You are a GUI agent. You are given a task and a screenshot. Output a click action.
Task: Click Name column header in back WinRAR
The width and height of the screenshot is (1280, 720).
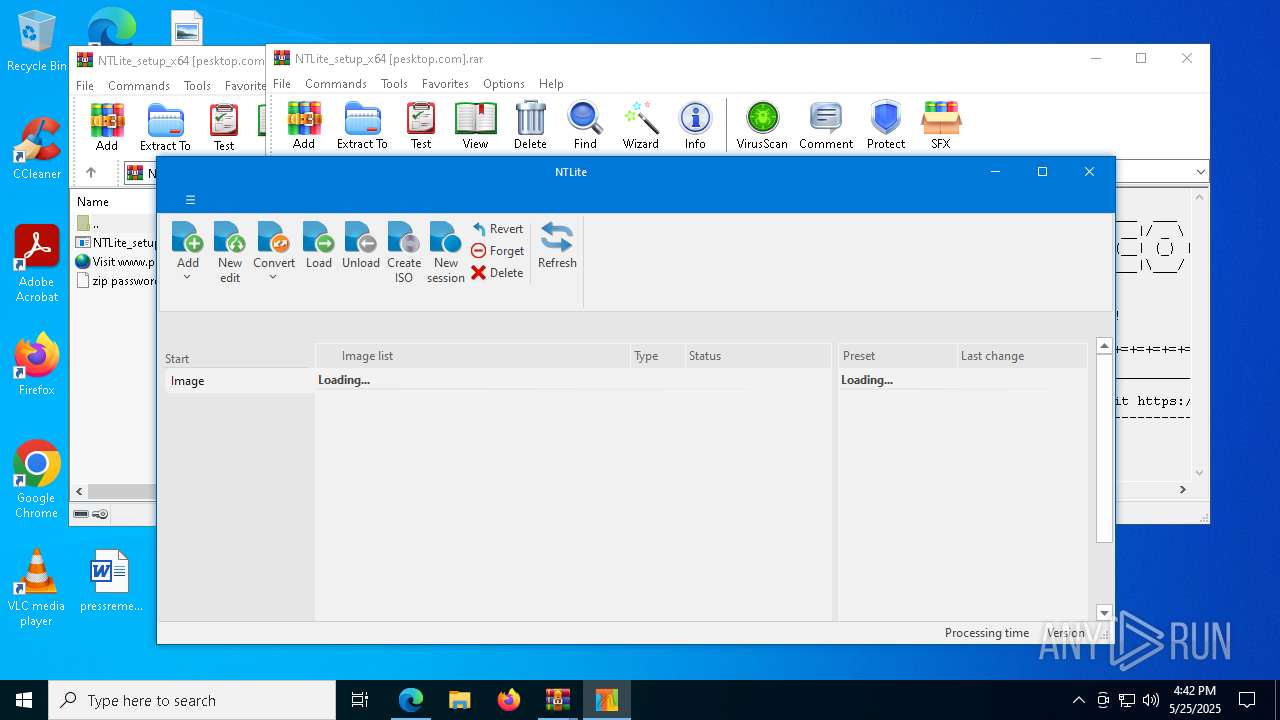93,201
